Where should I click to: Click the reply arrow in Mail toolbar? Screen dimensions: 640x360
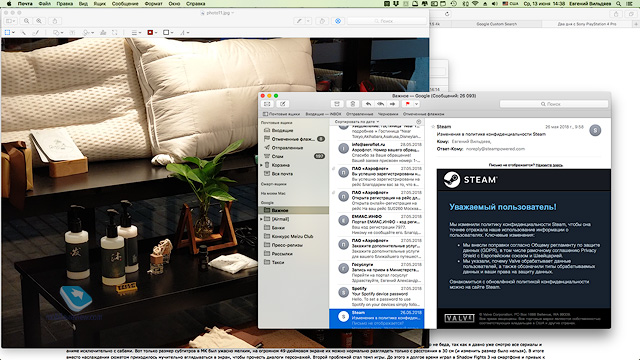(x=368, y=104)
